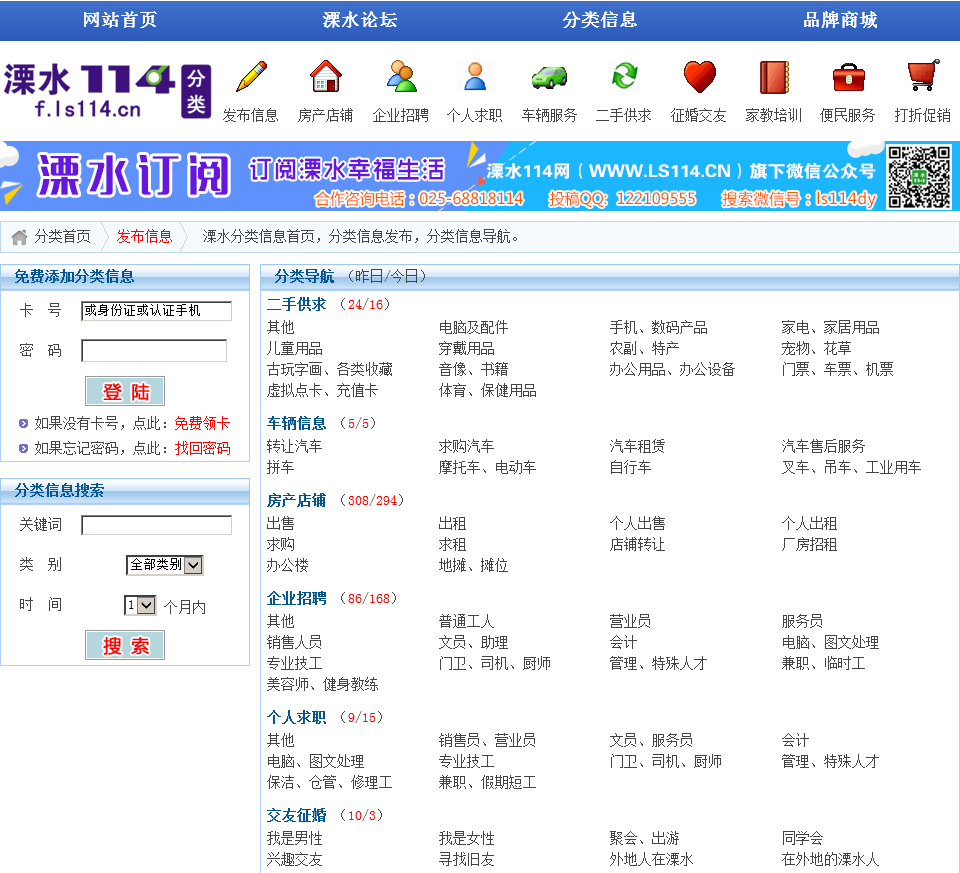This screenshot has width=960, height=873.
Task: Open 品牌商城 in top navigation
Action: coord(840,20)
